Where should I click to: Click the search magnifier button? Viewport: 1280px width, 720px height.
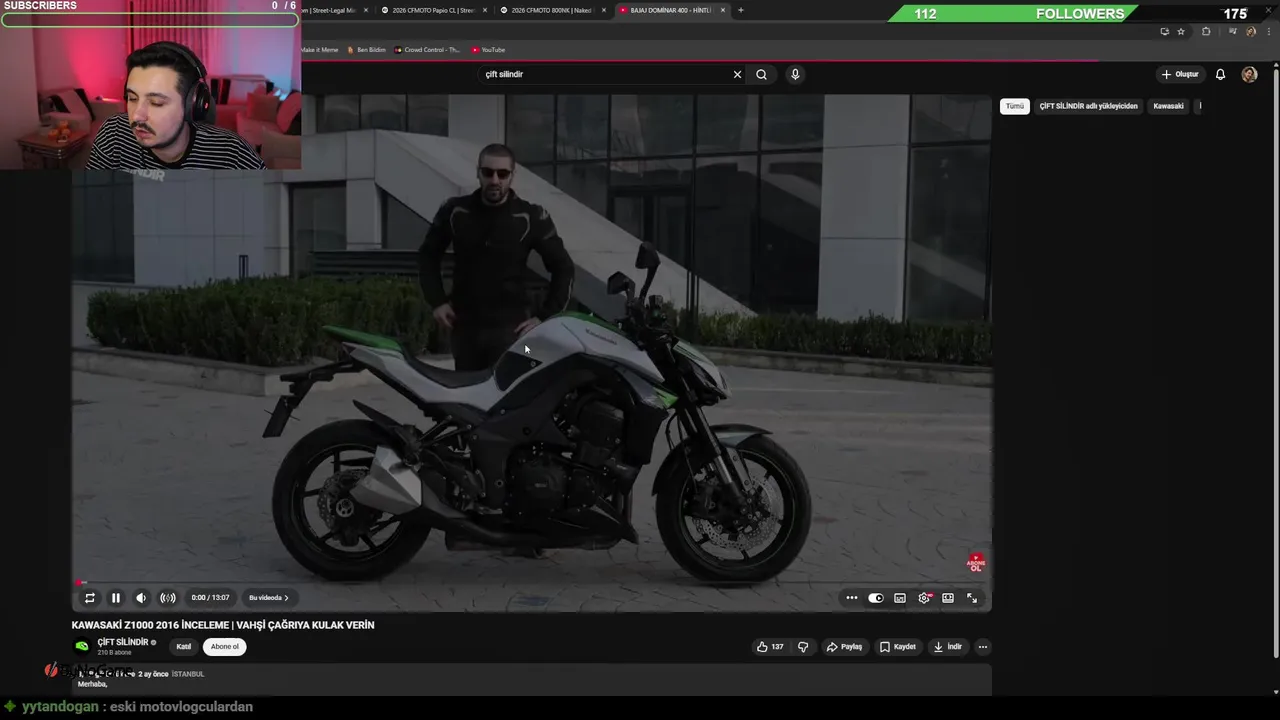click(762, 74)
